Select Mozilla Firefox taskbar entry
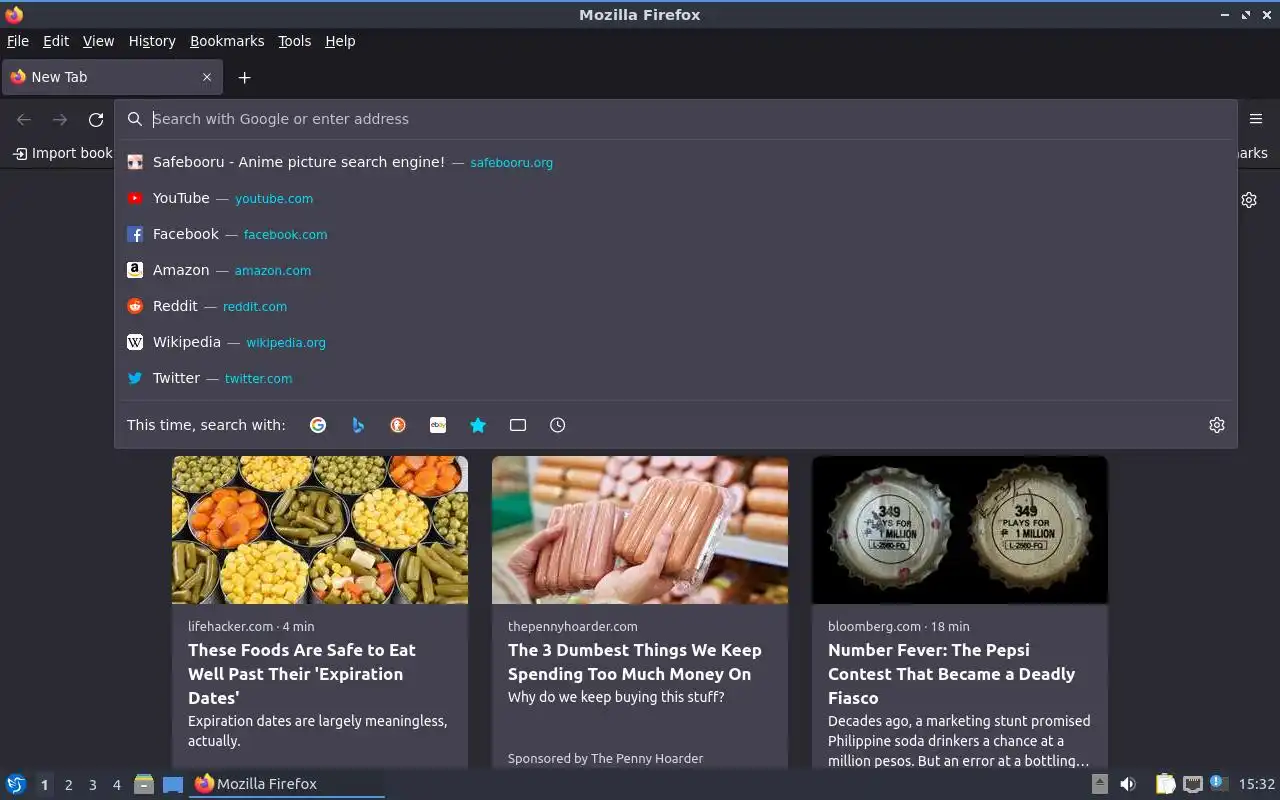Screen dimensions: 1280x800 (x=287, y=784)
